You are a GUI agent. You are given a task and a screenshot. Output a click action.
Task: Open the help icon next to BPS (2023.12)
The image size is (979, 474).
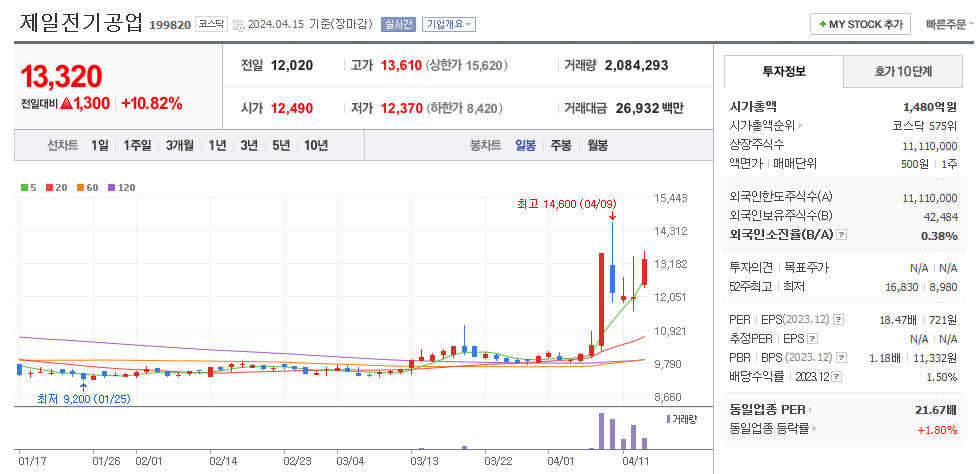841,358
